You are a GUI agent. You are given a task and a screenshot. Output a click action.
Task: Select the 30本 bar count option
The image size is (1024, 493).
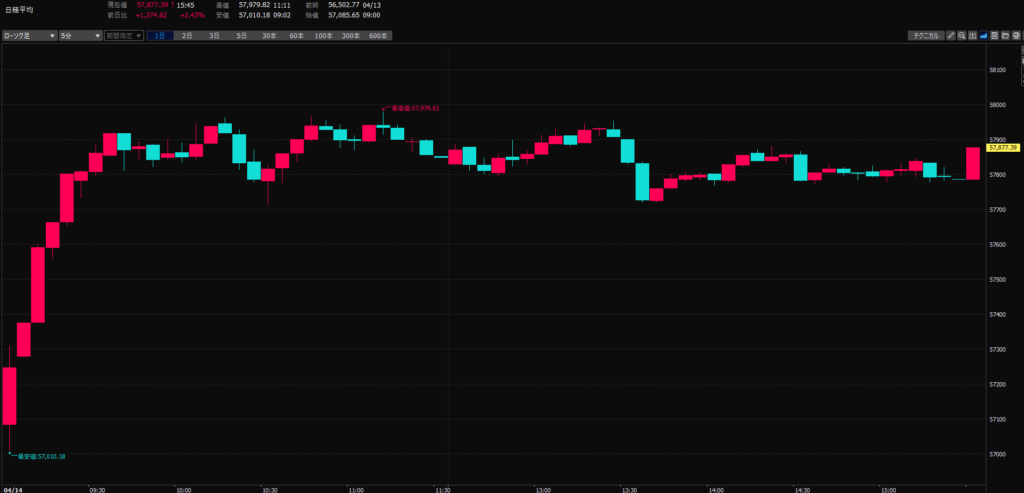pos(269,36)
